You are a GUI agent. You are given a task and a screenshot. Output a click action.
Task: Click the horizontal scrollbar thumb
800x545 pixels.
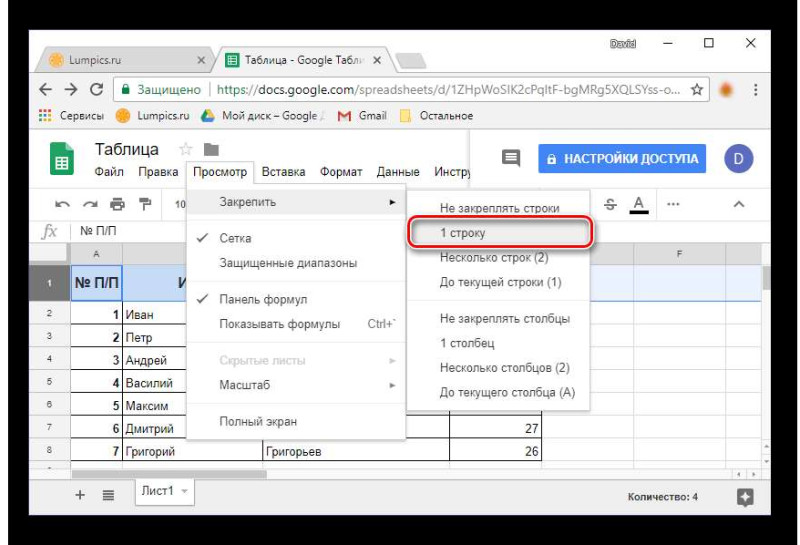click(169, 474)
